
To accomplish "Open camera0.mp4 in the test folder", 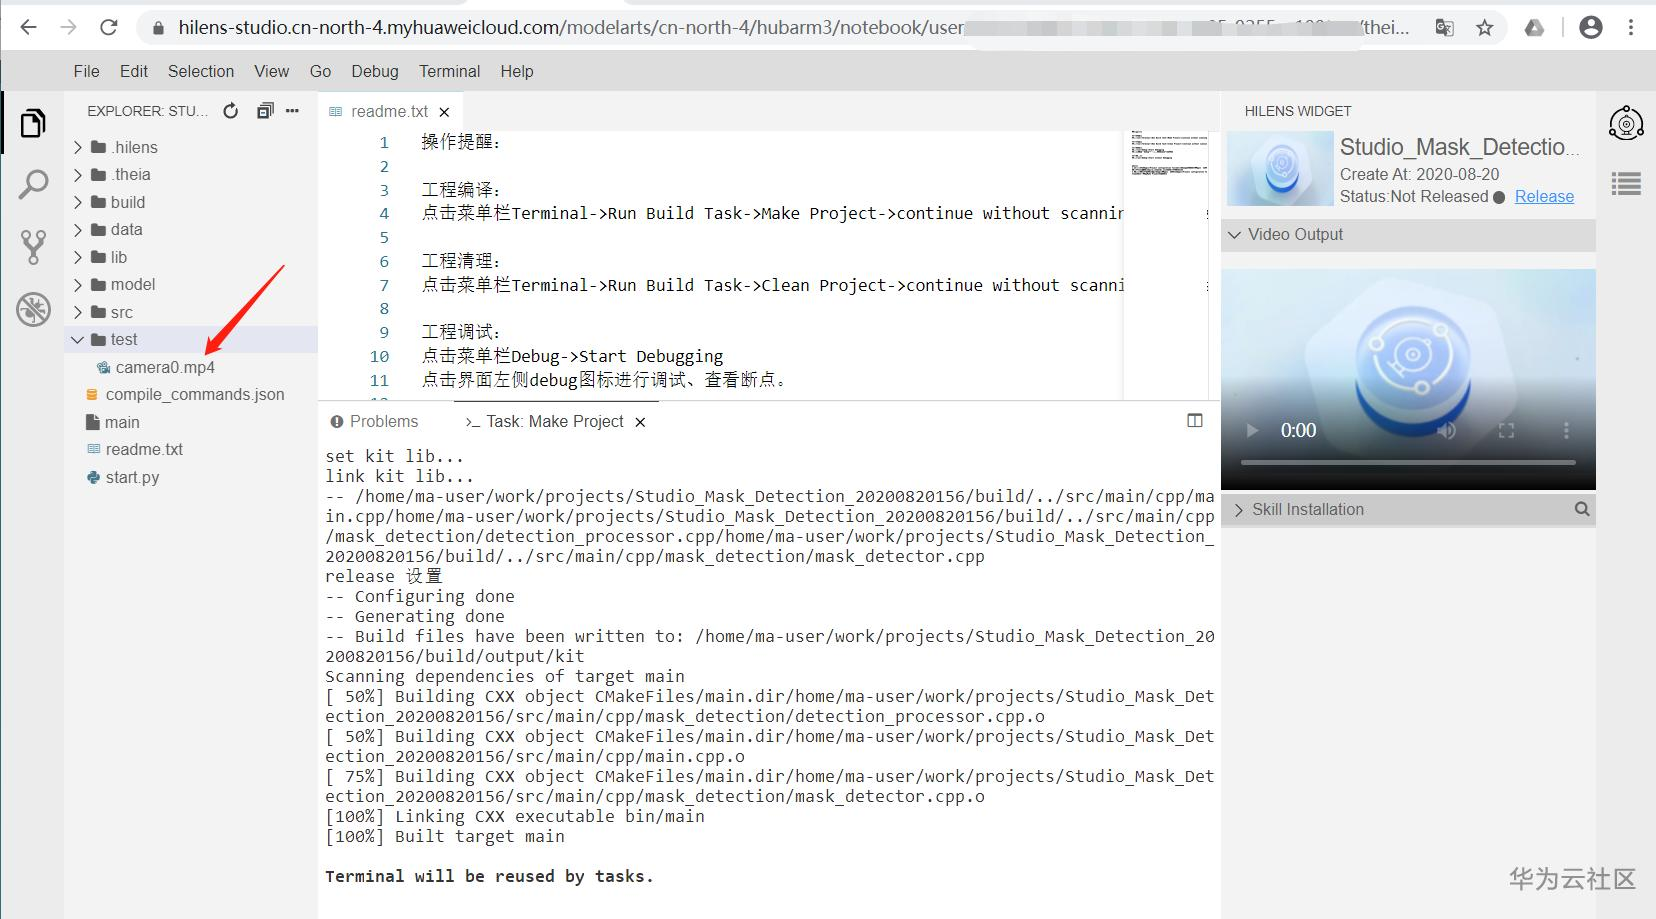I will tap(165, 367).
